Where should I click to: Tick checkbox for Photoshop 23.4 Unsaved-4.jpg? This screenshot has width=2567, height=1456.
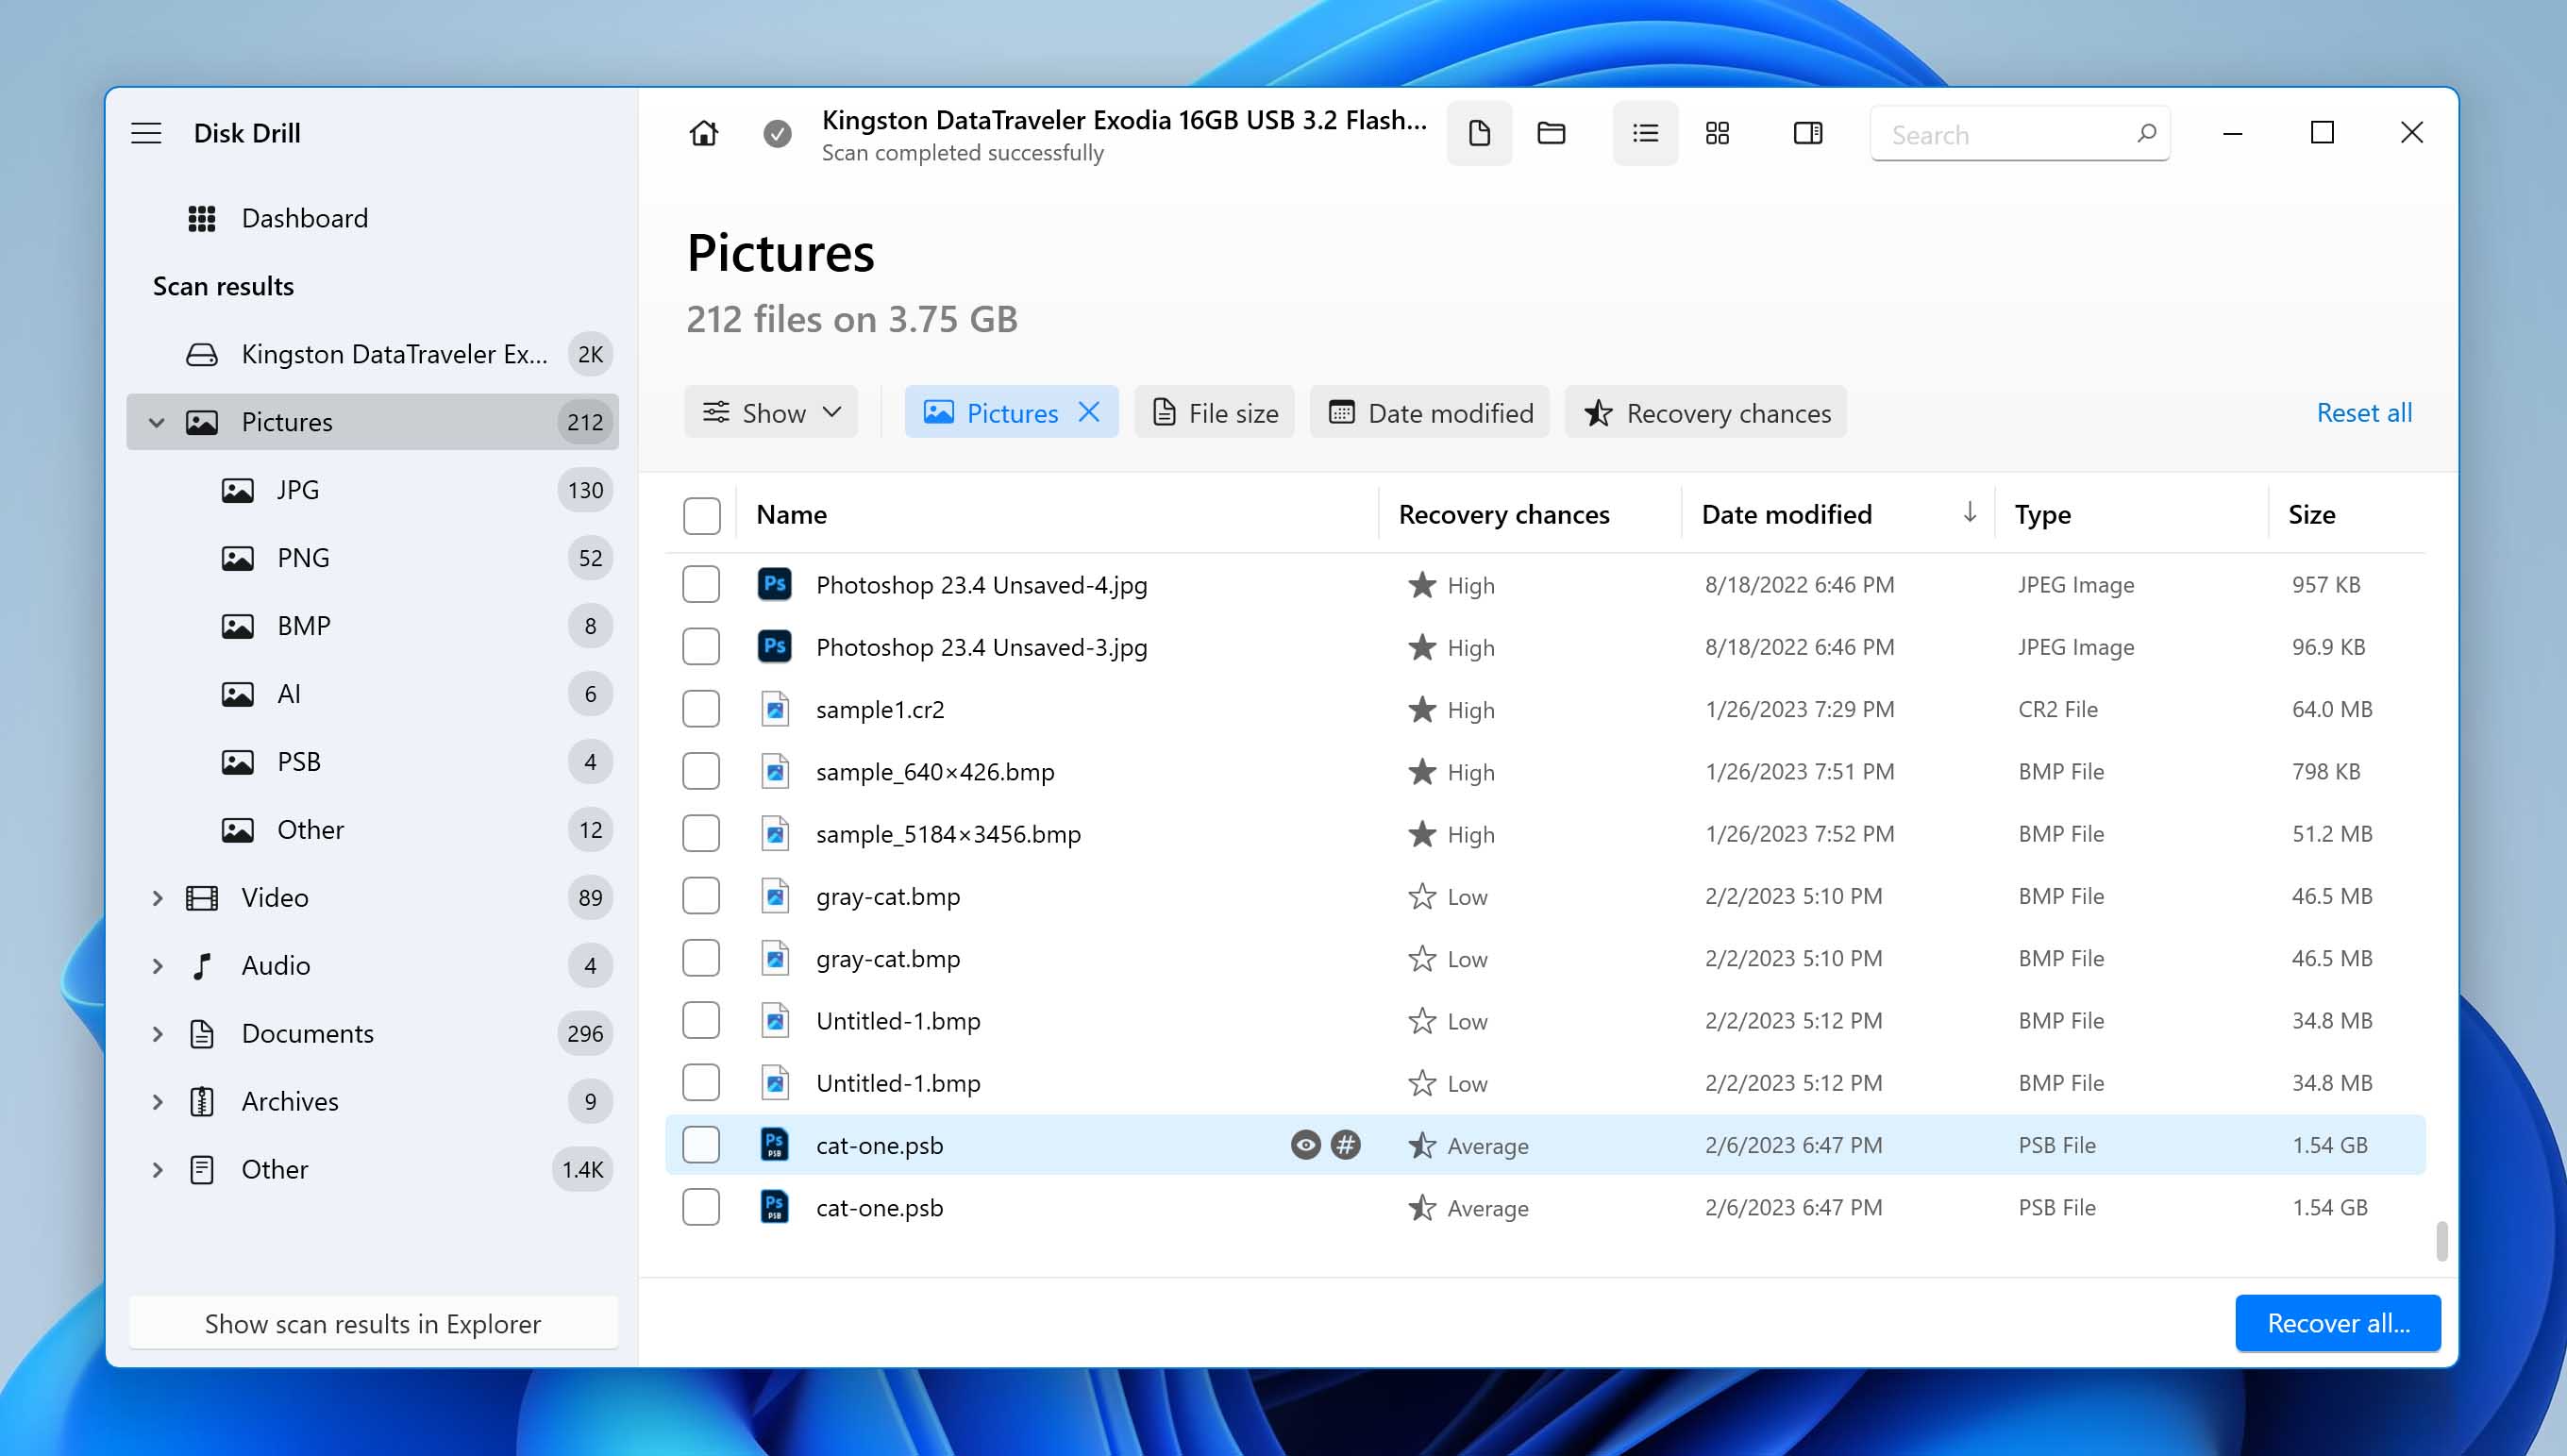tap(701, 584)
